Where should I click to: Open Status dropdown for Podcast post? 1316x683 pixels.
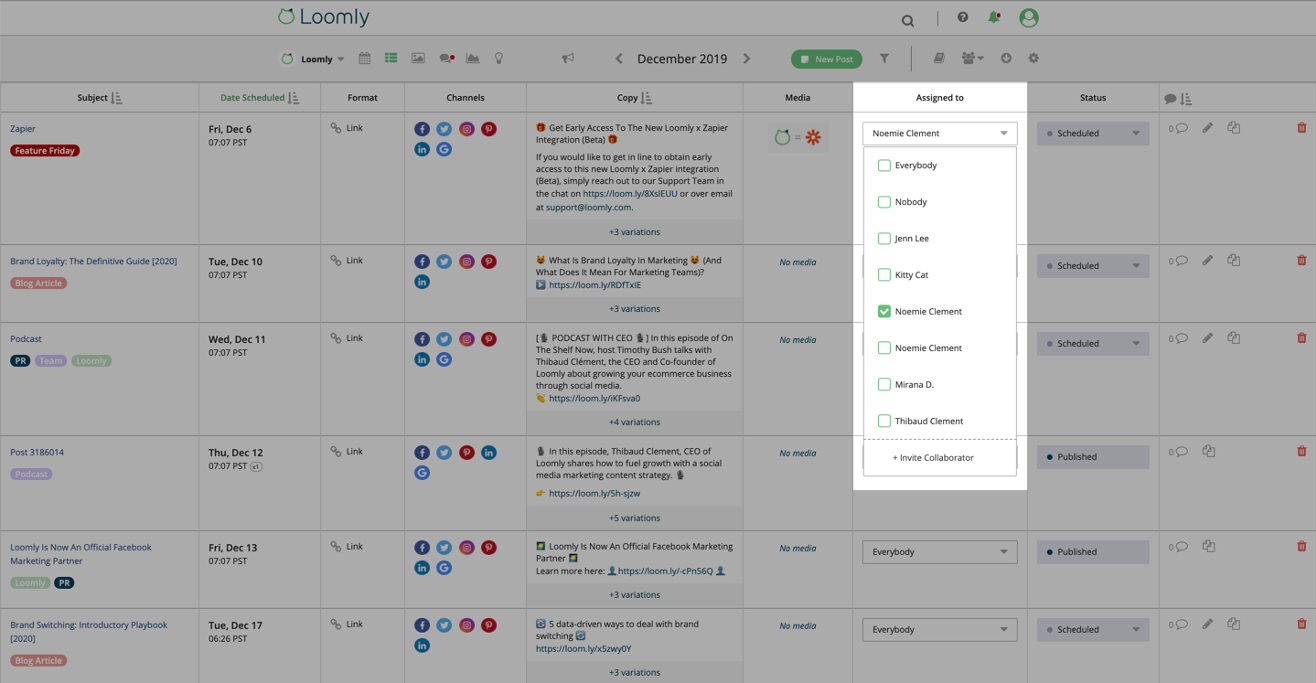[x=1093, y=344]
